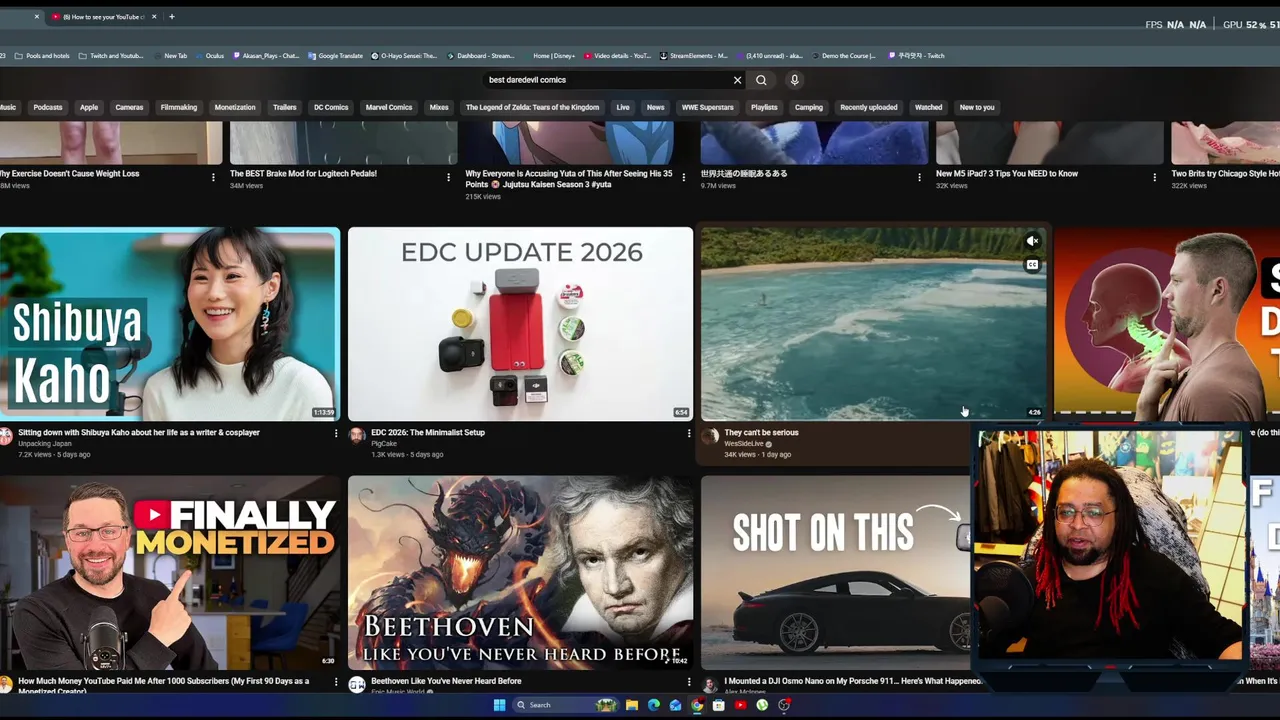Seek on previewing beach video progress bar
Screen dimensions: 1280x720
coord(873,419)
